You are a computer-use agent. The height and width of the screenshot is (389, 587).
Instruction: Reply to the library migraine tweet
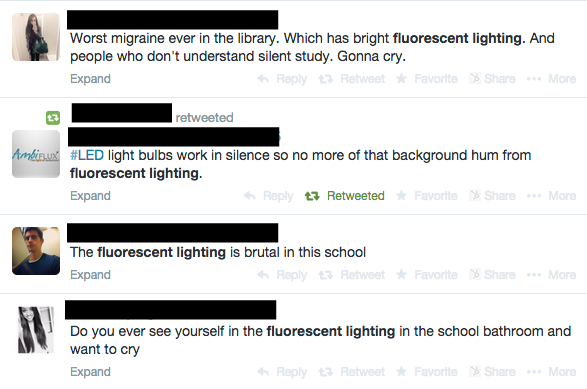pyautogui.click(x=282, y=79)
